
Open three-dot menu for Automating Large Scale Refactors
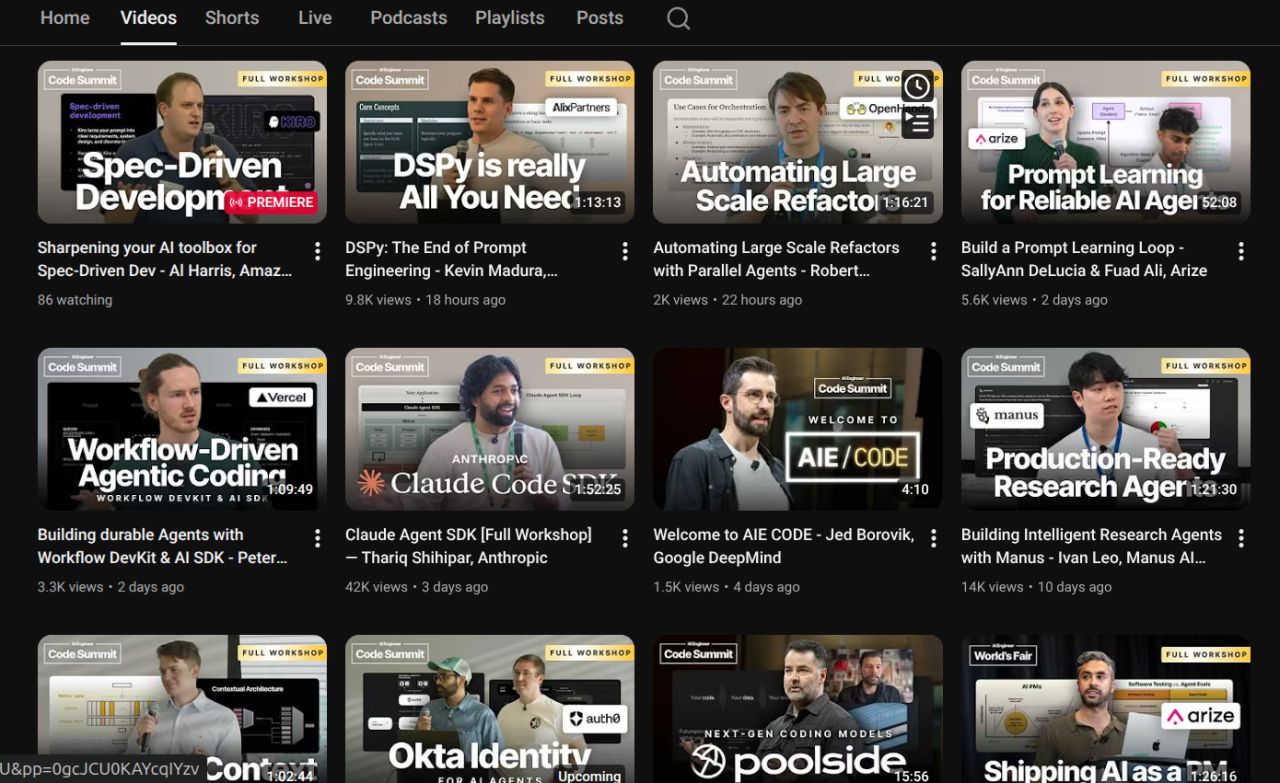tap(933, 251)
